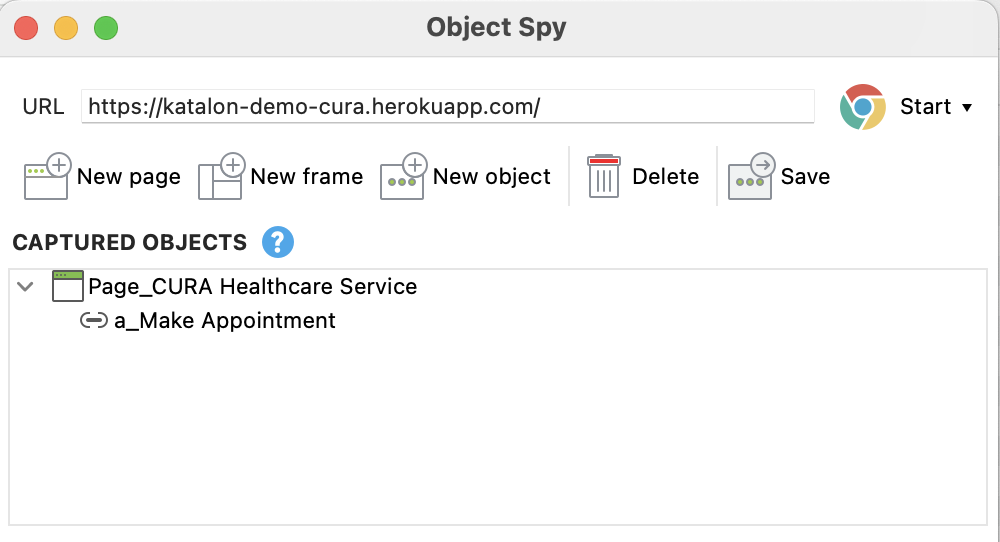Click the red Delete trash icon
Image resolution: width=1000 pixels, height=542 pixels.
click(603, 177)
